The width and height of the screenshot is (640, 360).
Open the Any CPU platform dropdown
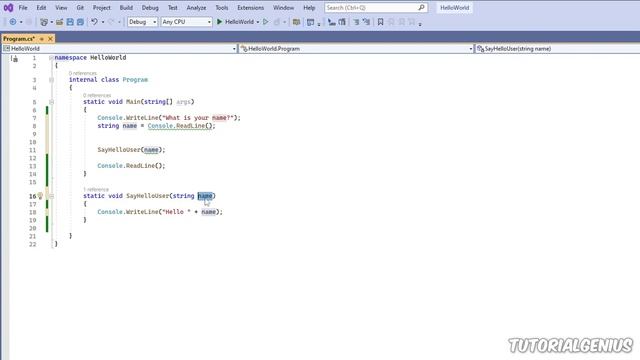[x=187, y=22]
